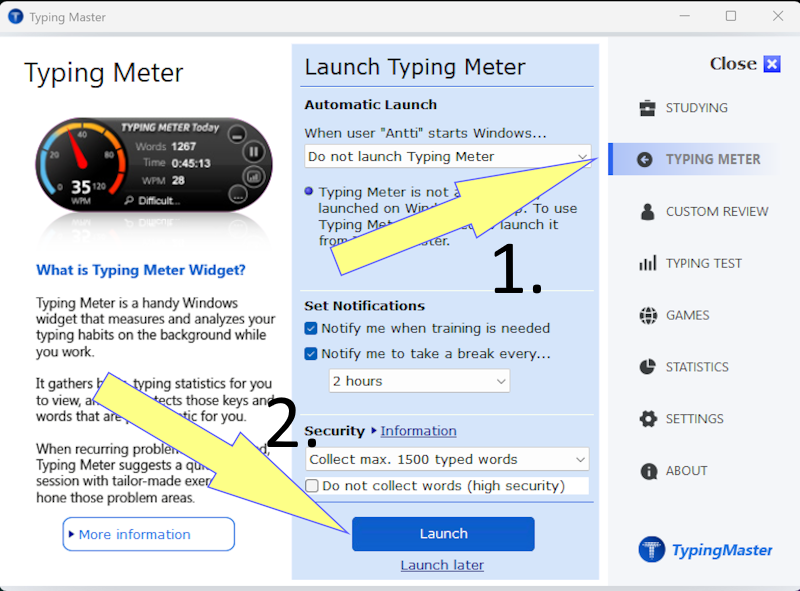The image size is (800, 591).
Task: Click the Set Notifications section label
Action: [364, 306]
